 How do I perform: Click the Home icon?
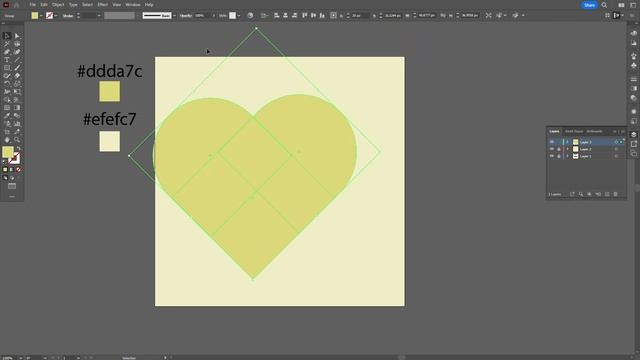click(x=17, y=5)
